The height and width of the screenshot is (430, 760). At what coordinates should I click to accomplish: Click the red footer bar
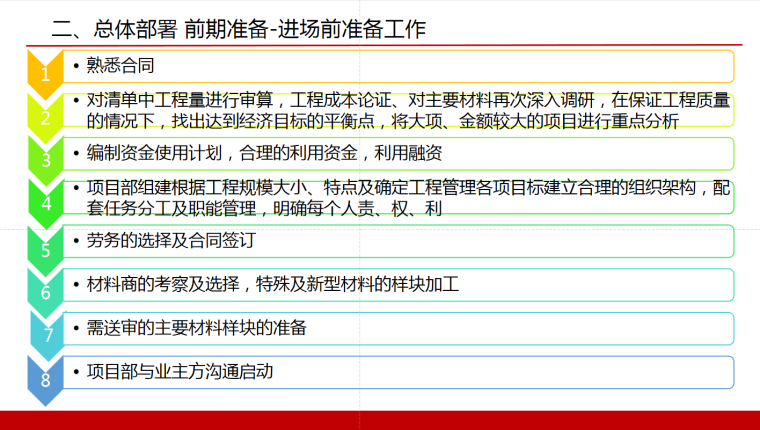point(380,420)
